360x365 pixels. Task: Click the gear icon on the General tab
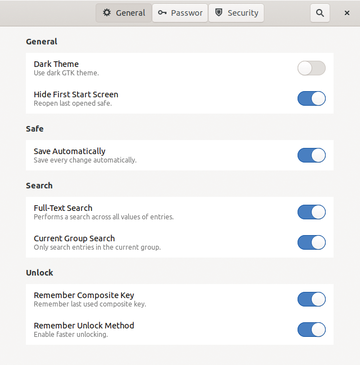point(107,13)
